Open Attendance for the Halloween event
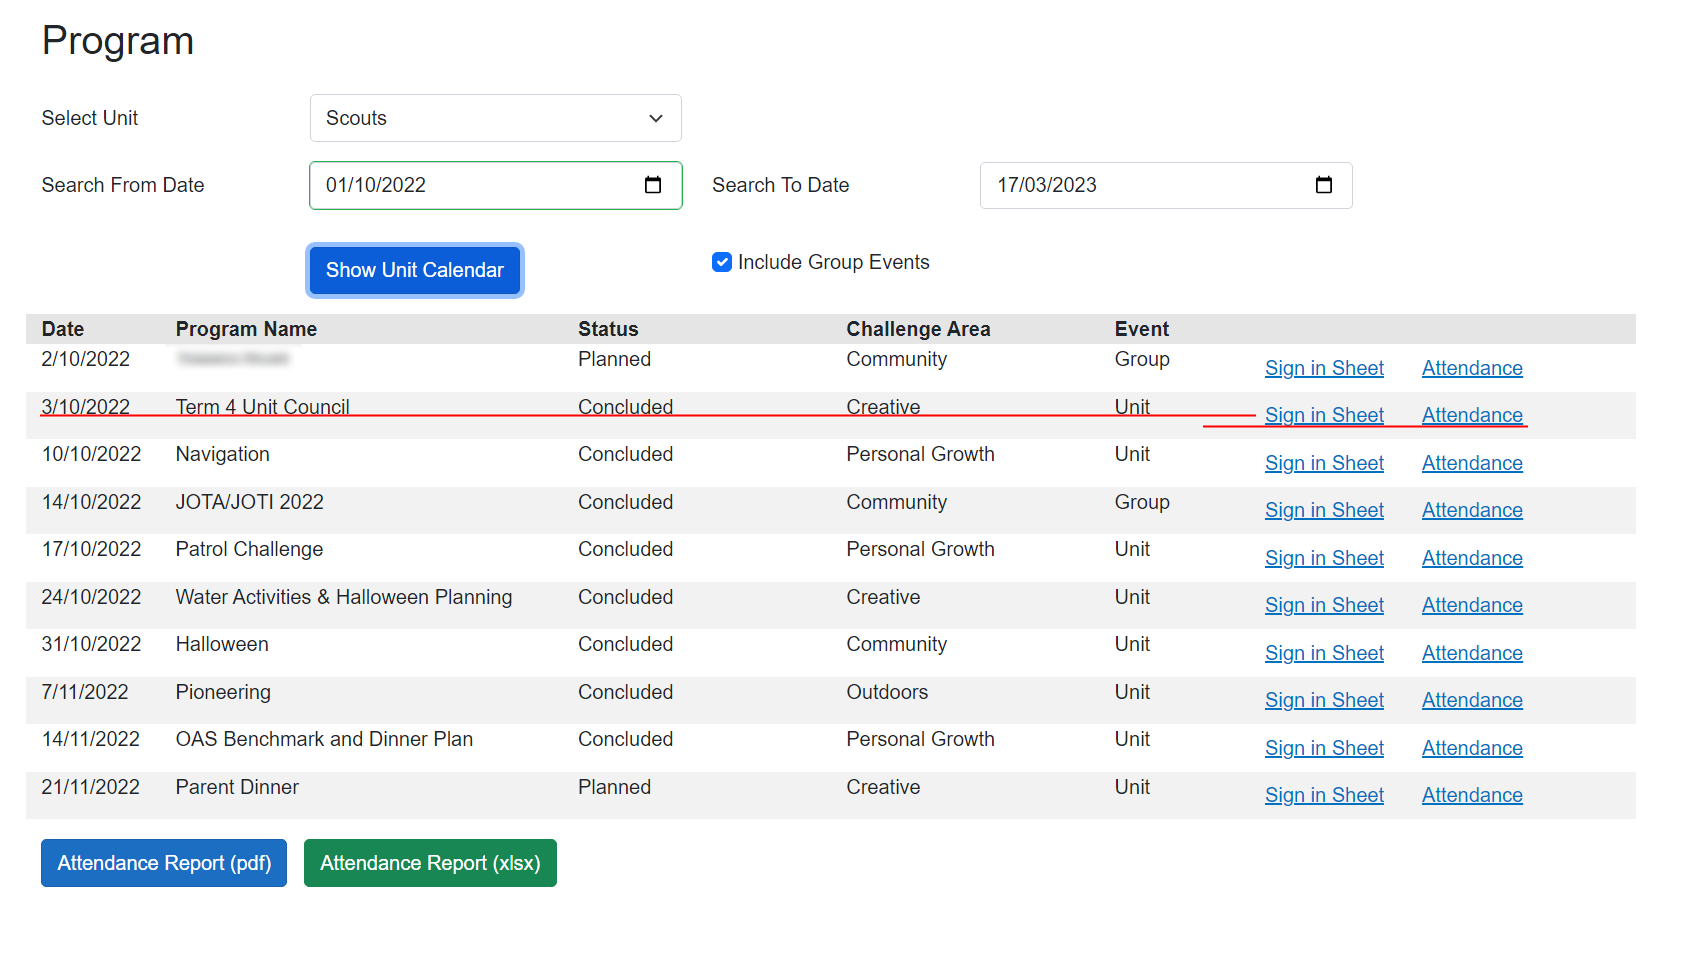 (x=1471, y=652)
